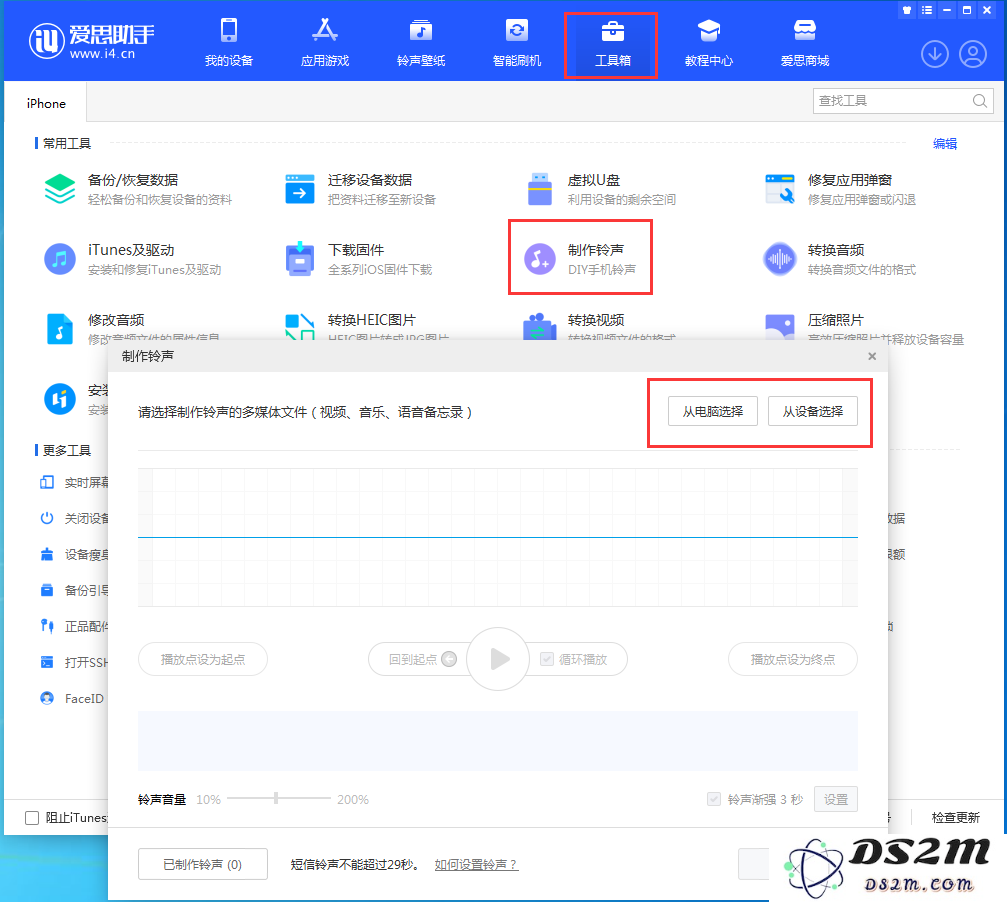Click the list menu icon in title bar

point(927,10)
